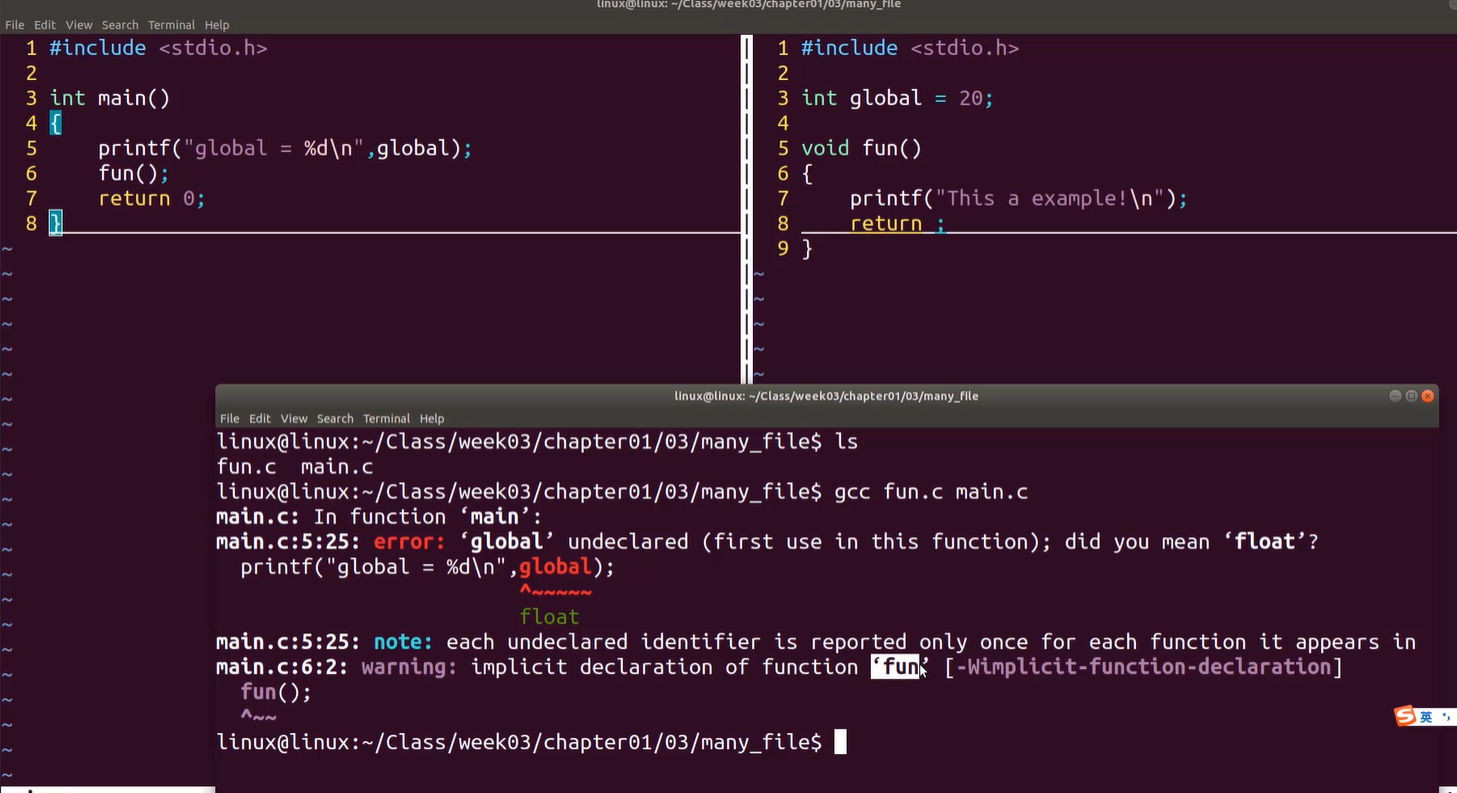1457x793 pixels.
Task: Click the "int main()" line in left pane
Action: point(110,98)
